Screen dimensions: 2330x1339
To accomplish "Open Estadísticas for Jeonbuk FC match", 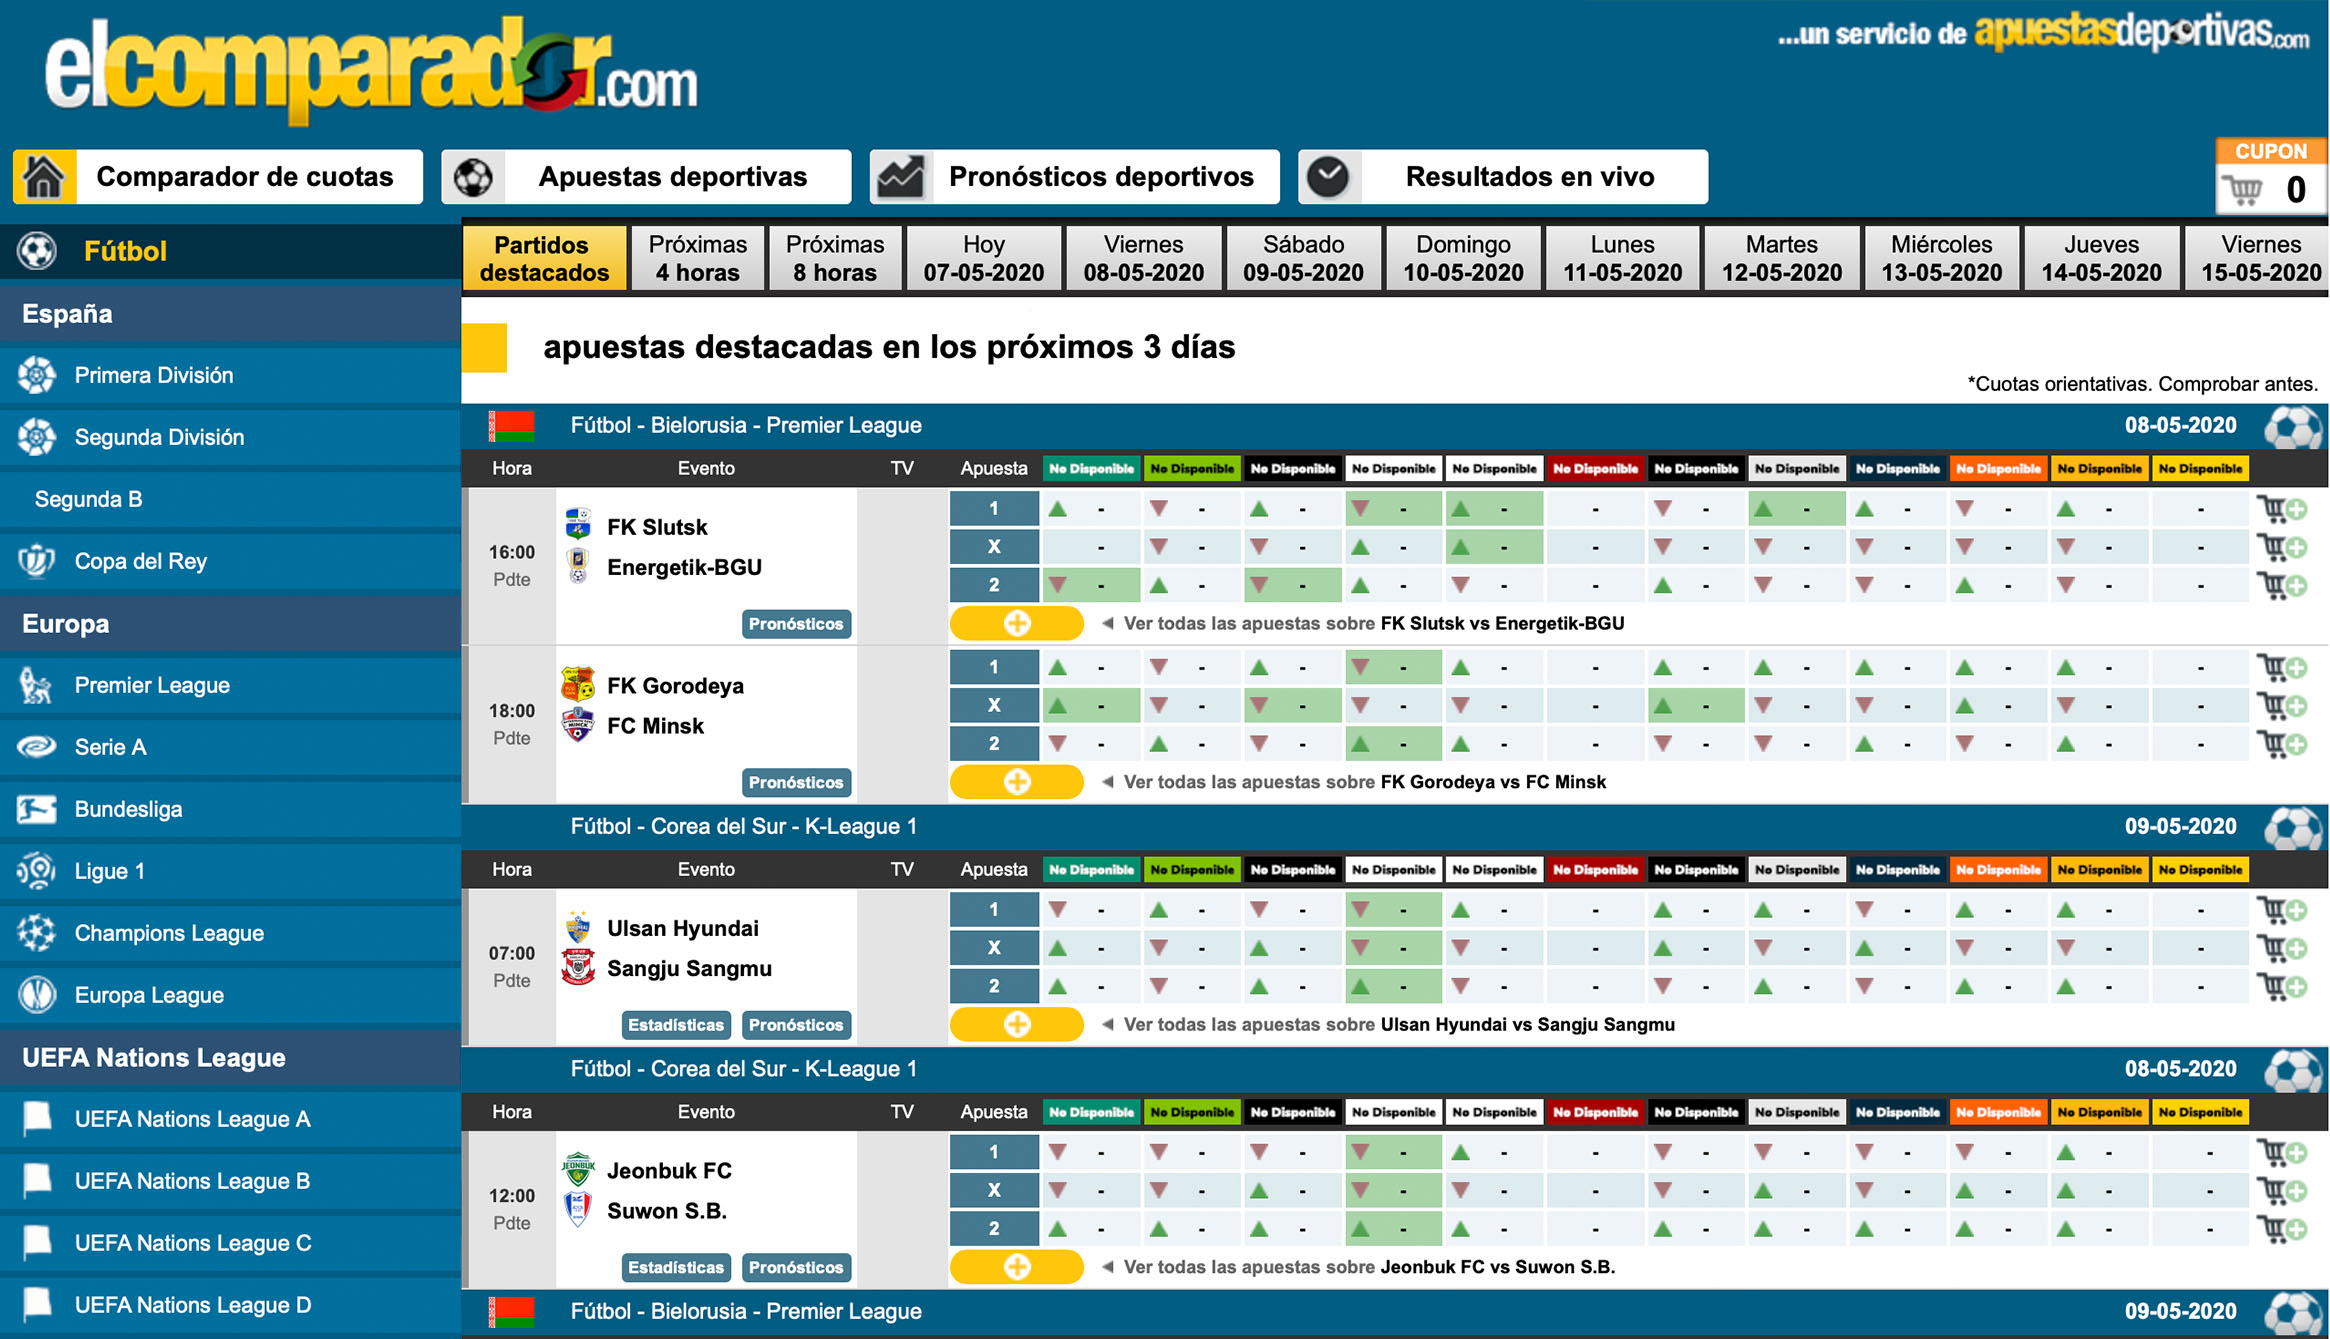I will tap(676, 1267).
